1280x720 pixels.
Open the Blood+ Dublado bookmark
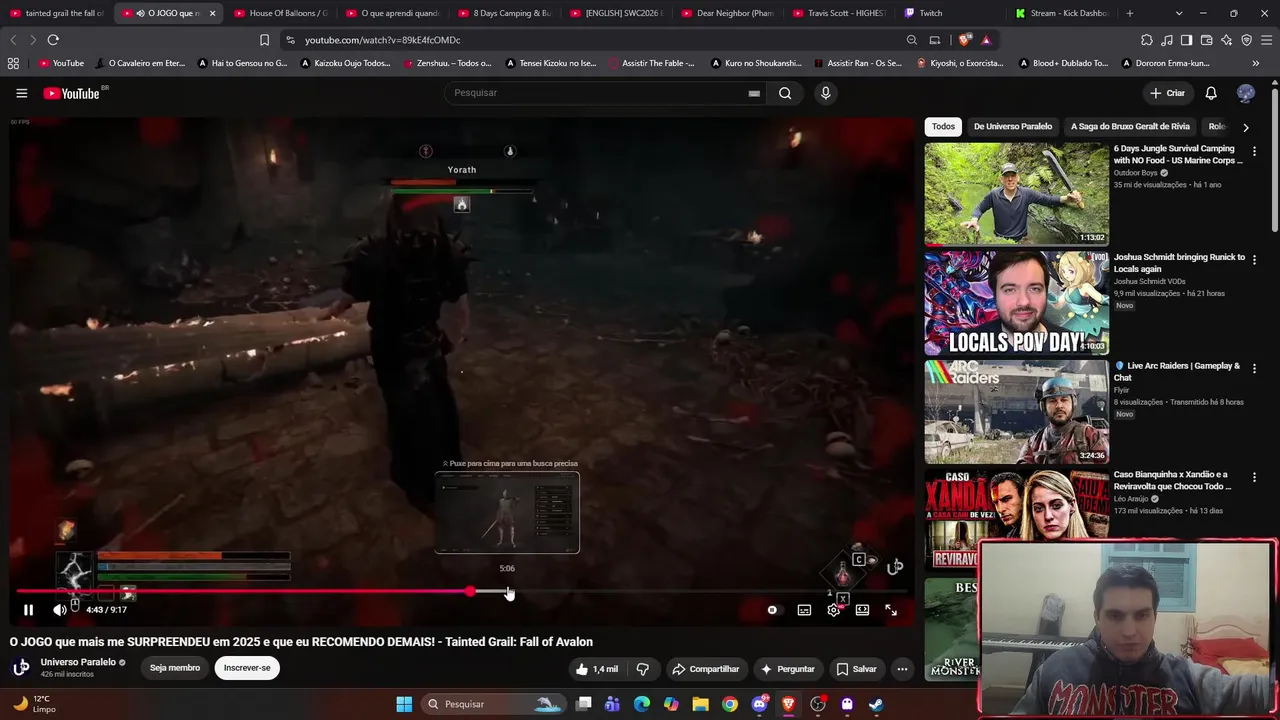(x=1062, y=63)
